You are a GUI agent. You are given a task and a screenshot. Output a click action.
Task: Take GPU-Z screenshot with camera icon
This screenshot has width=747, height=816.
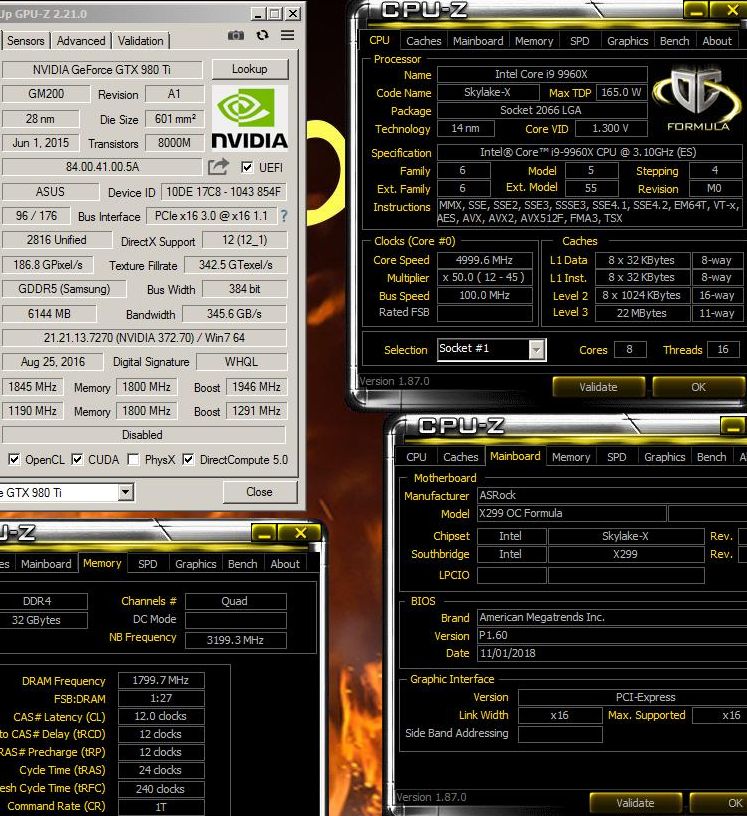(x=236, y=35)
